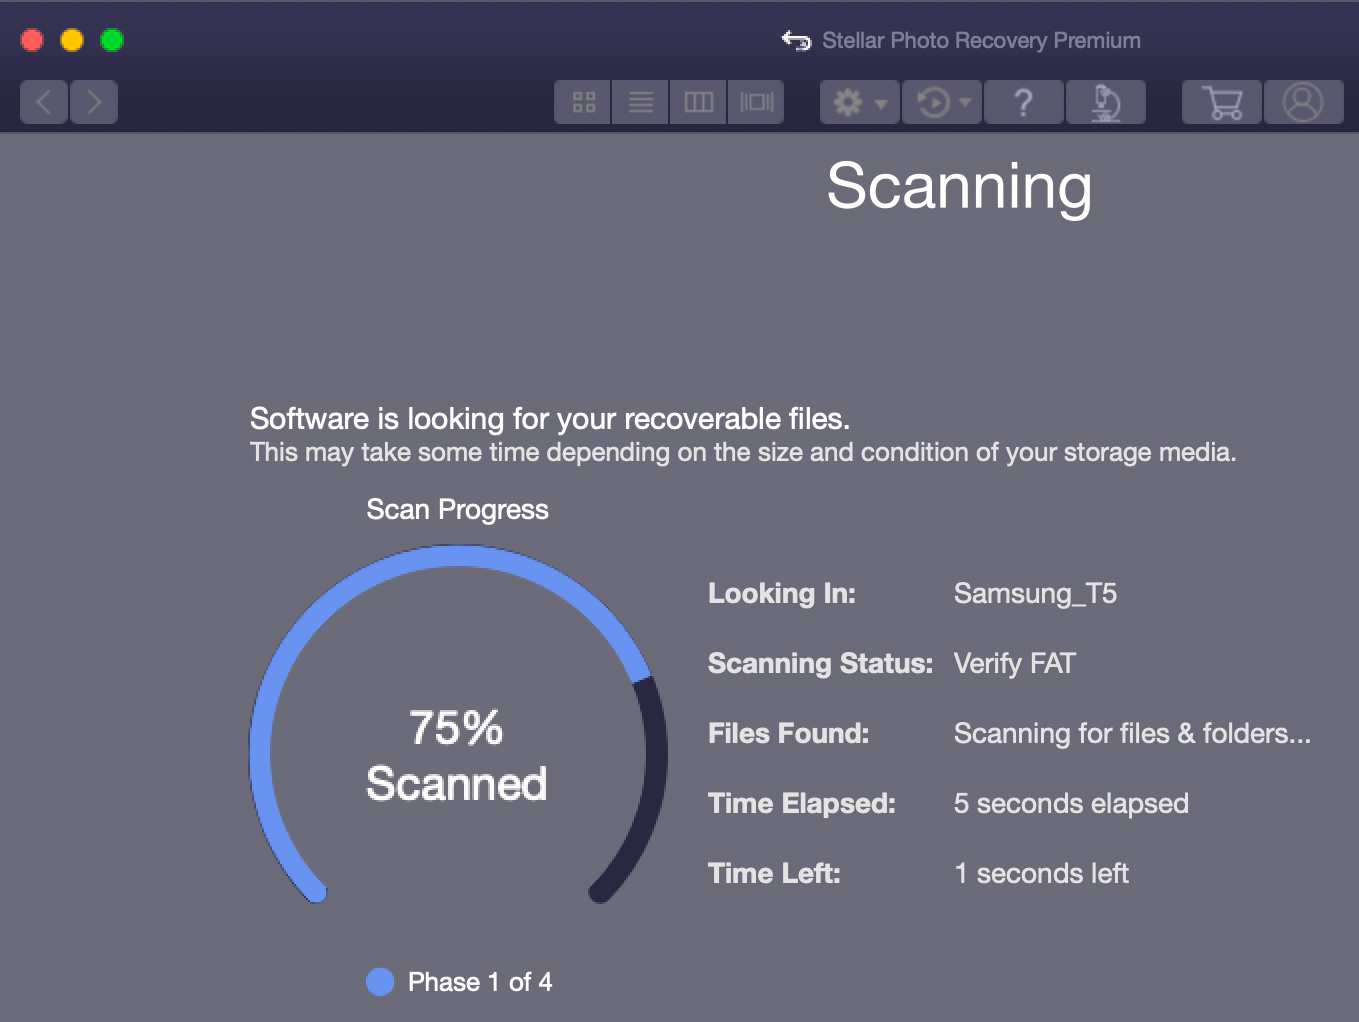Click the Scanning heading
1359x1022 pixels.
click(x=959, y=187)
